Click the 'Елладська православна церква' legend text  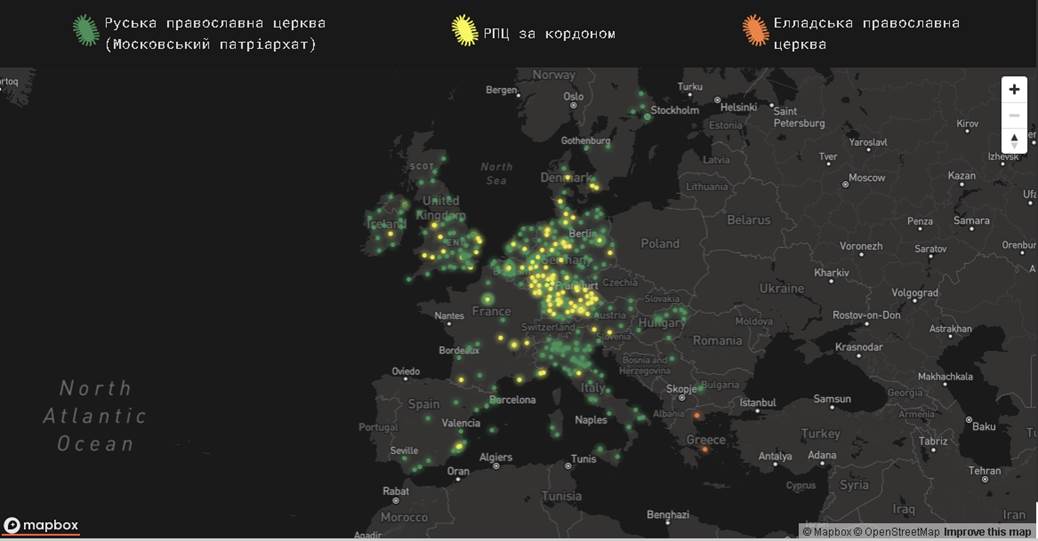coord(866,33)
